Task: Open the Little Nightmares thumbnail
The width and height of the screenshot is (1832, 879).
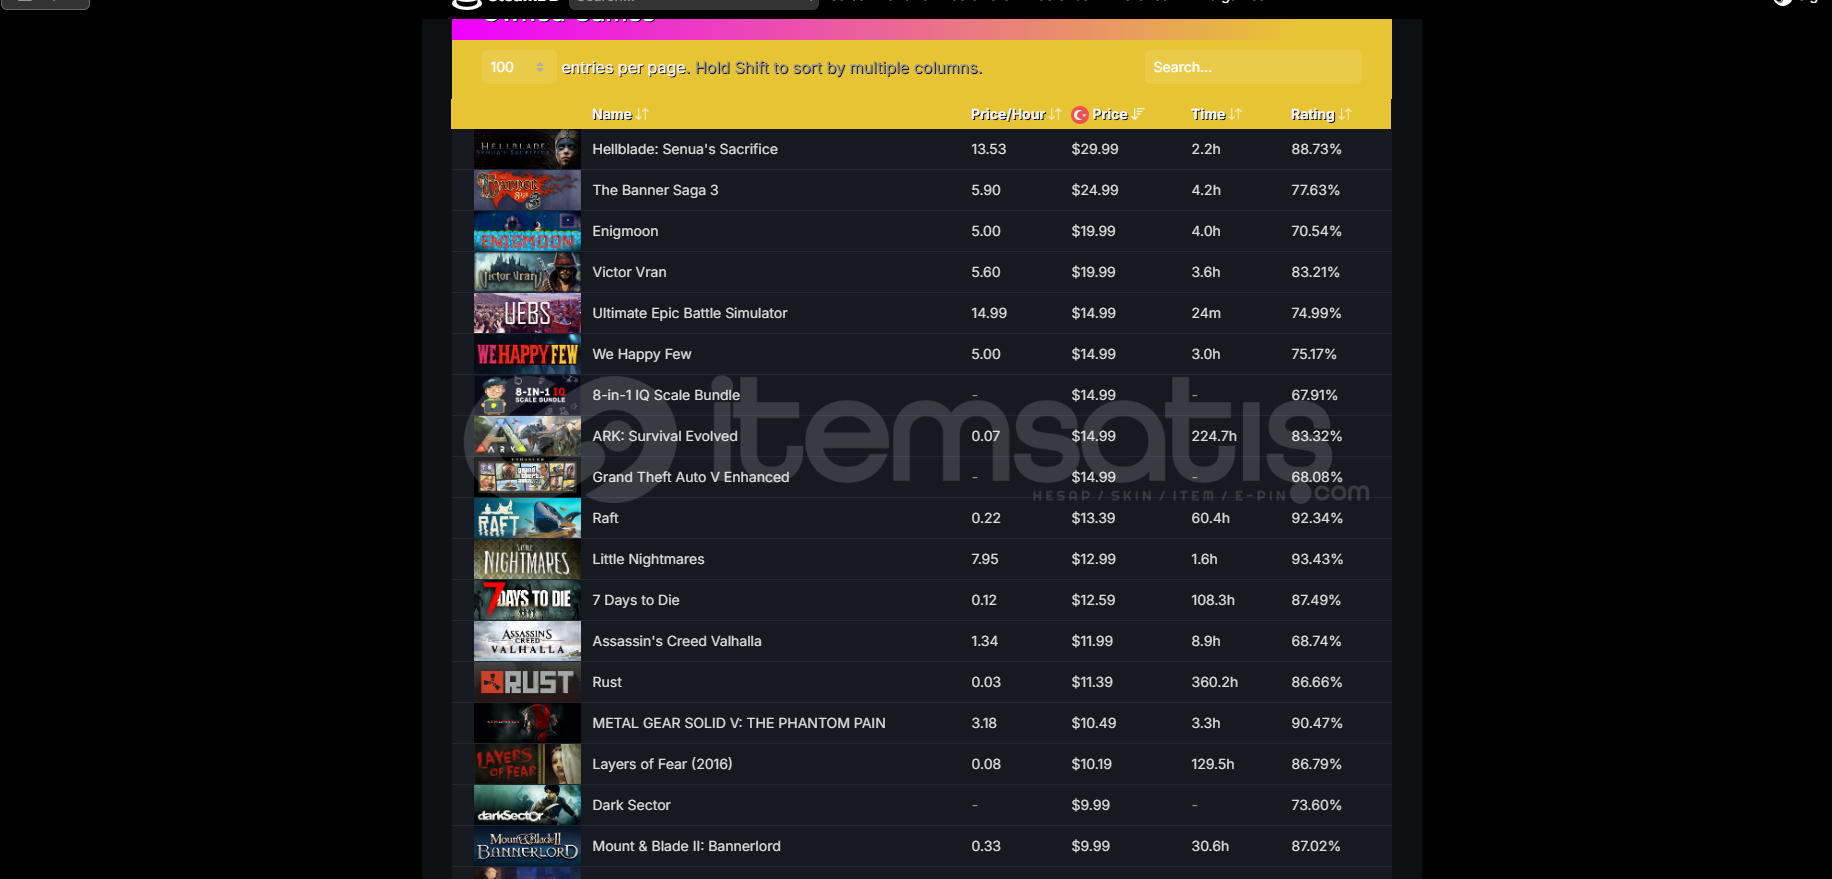Action: 527,559
